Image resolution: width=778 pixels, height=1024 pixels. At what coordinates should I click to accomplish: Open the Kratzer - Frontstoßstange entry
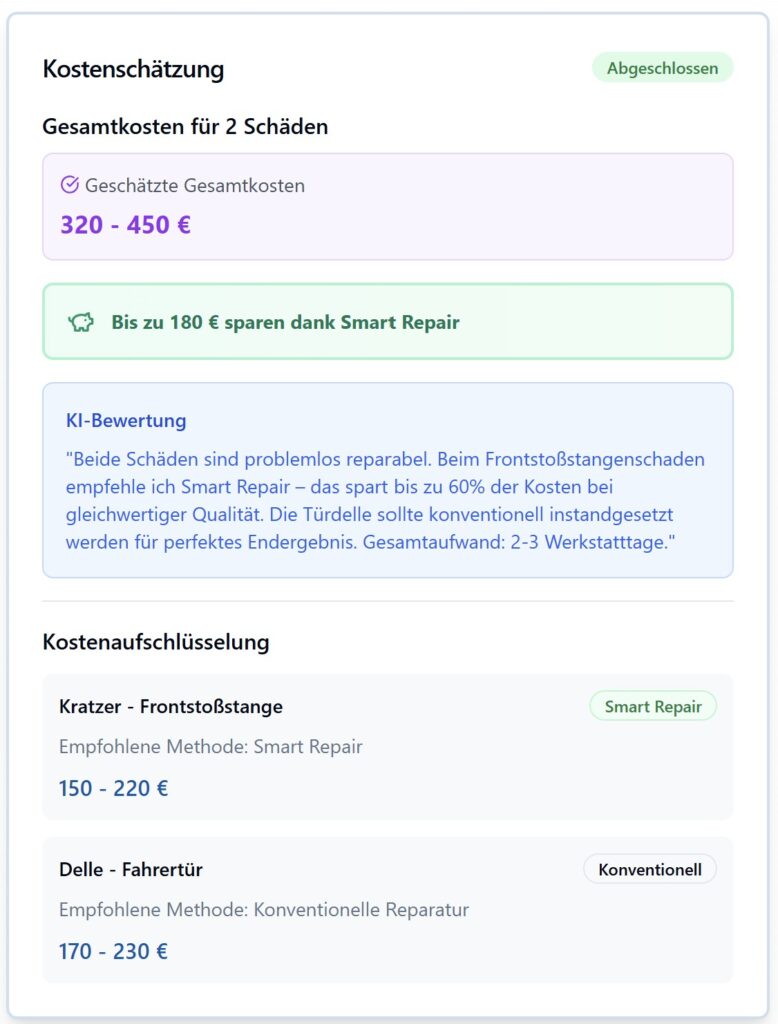pyautogui.click(x=388, y=747)
